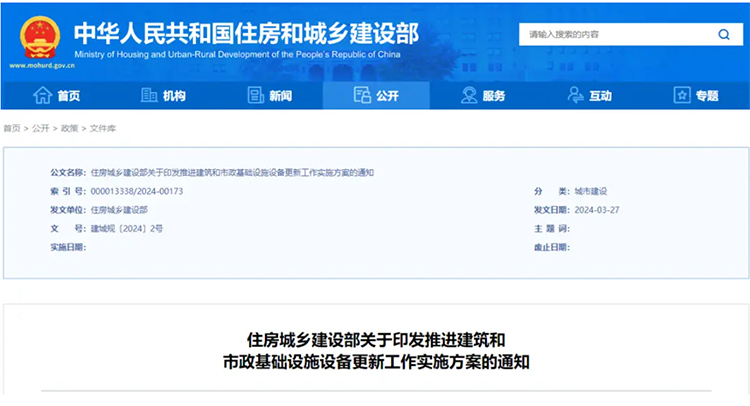This screenshot has width=750, height=406.
Task: Go to 首页 in the breadcrumb
Action: click(12, 128)
